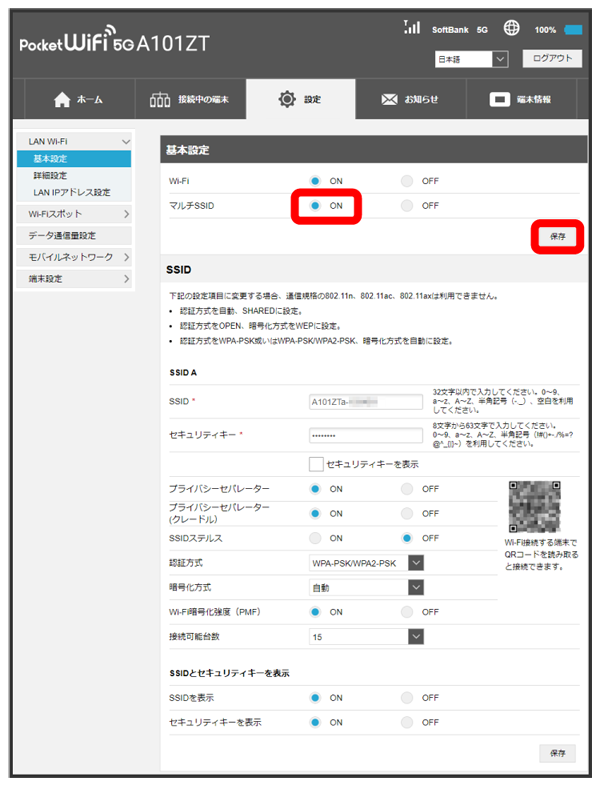Click the Wi-Fi connection QR code

534,505
